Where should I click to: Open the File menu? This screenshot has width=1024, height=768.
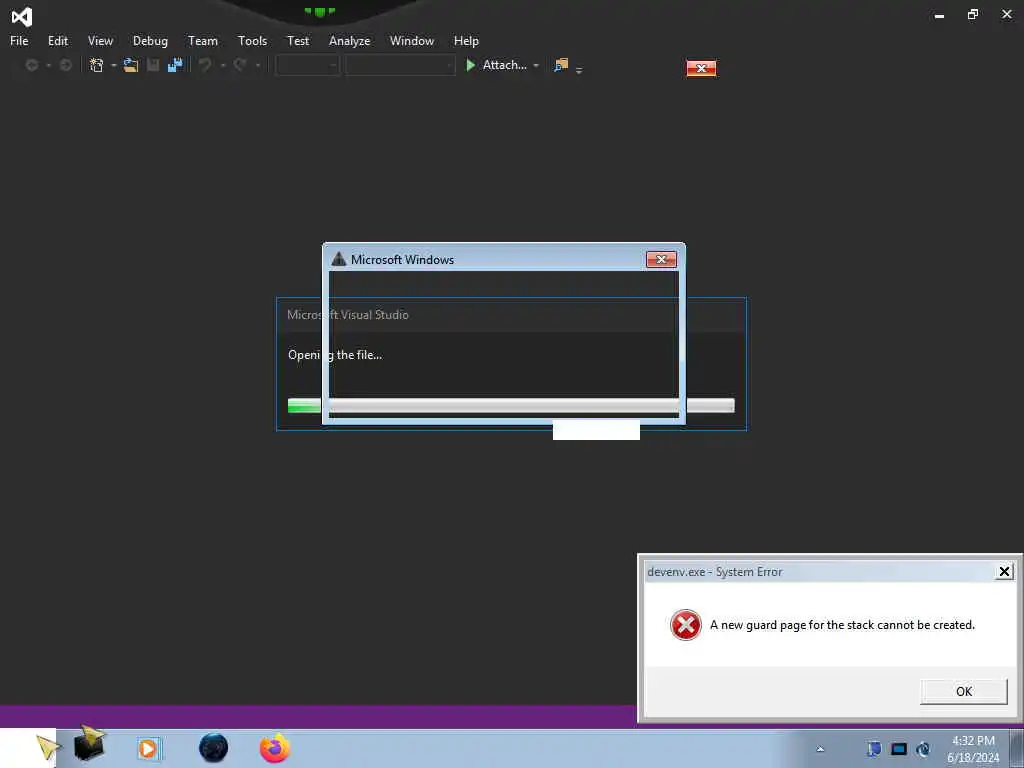click(x=19, y=40)
